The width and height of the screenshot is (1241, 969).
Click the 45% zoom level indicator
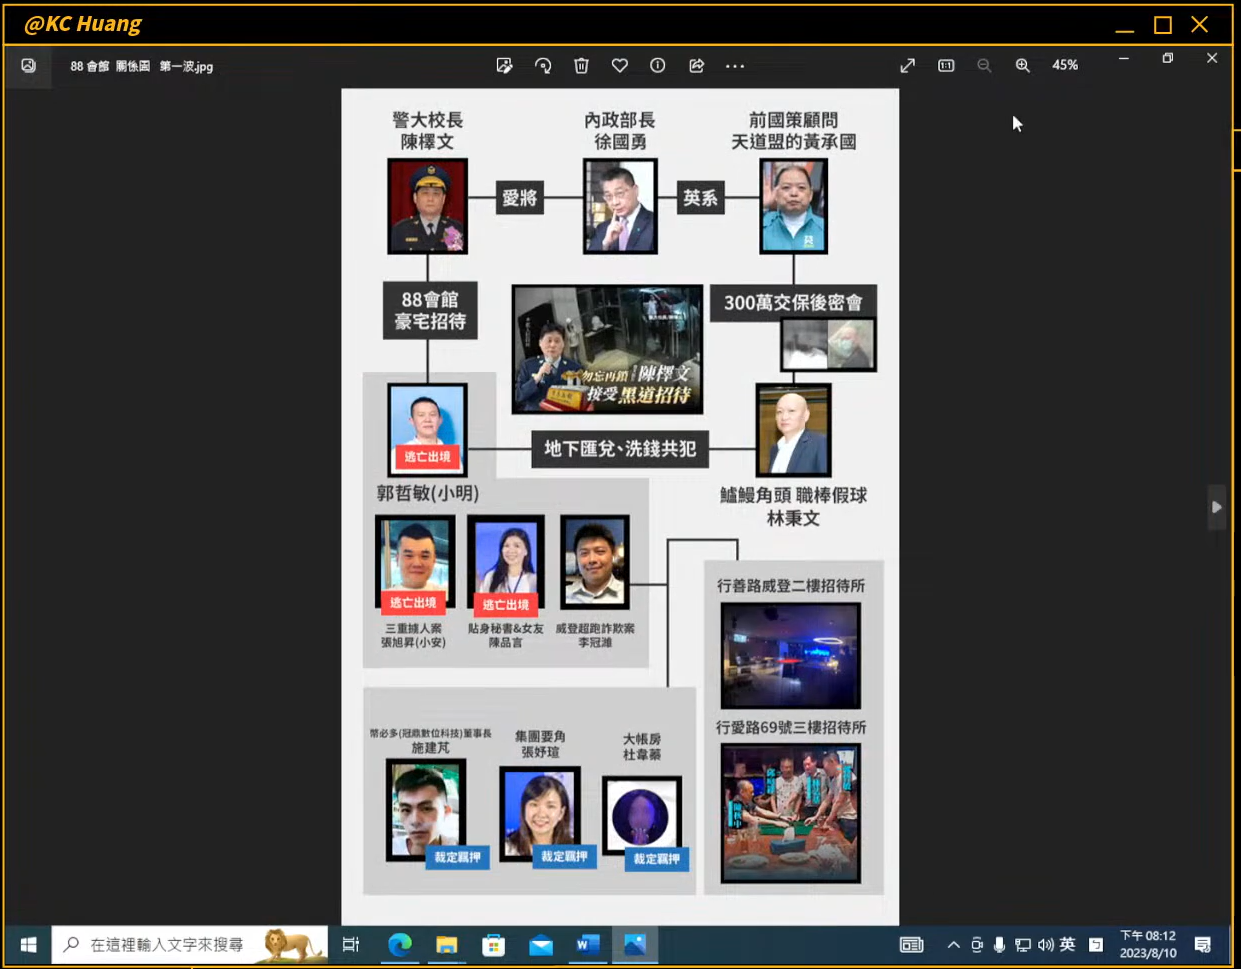1065,65
